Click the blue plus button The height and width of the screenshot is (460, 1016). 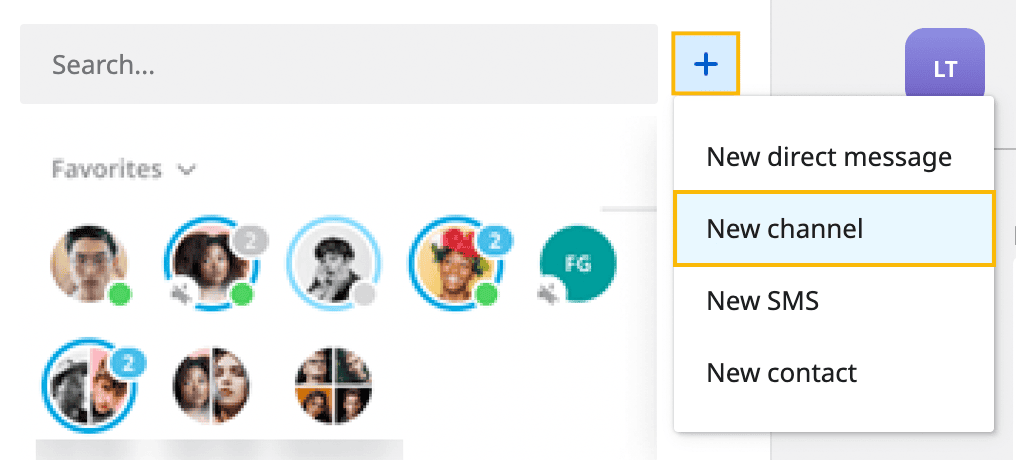click(706, 64)
